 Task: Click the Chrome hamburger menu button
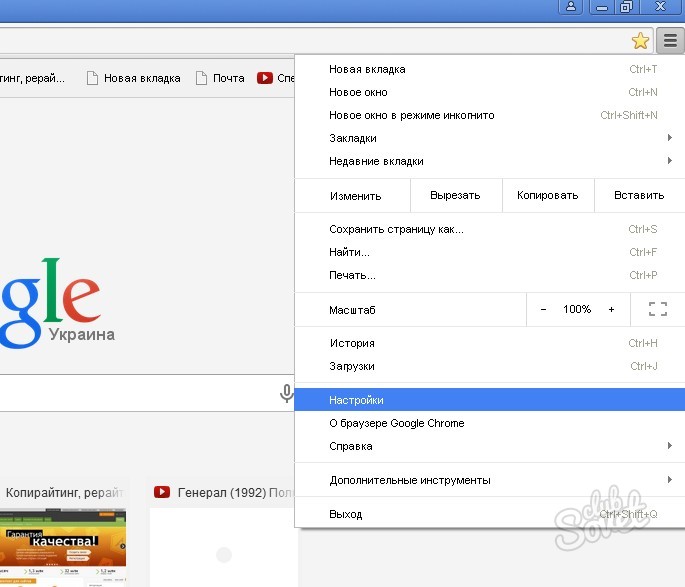point(670,41)
